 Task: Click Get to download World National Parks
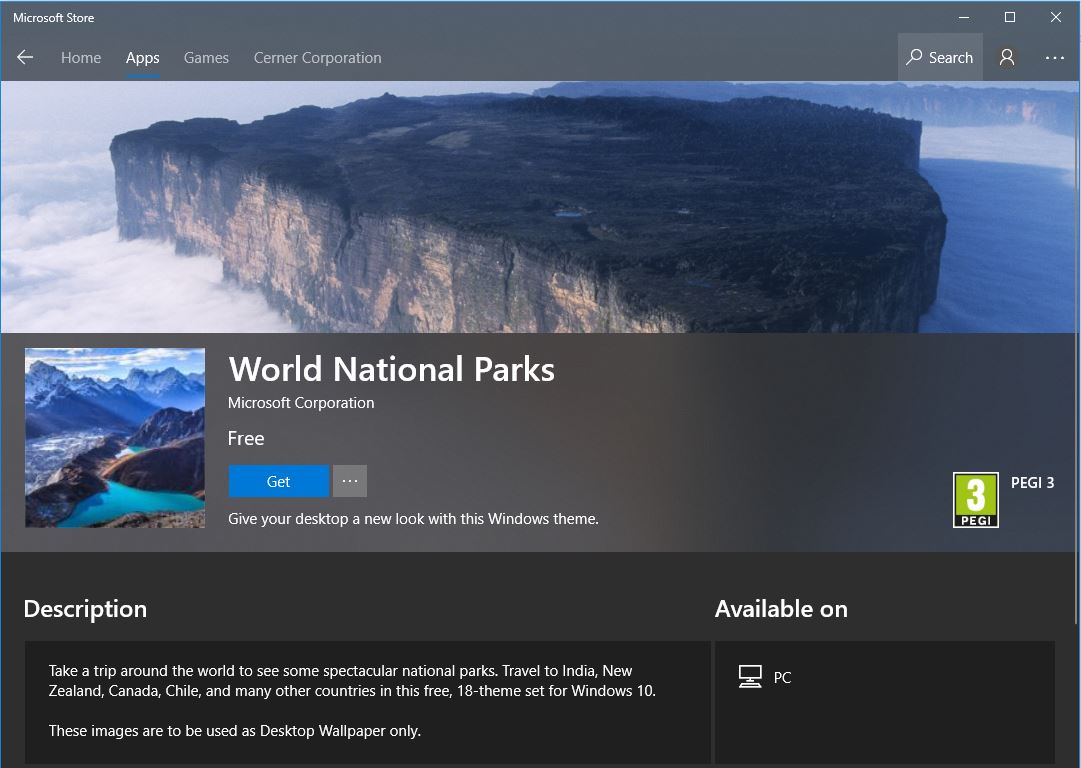(x=278, y=481)
